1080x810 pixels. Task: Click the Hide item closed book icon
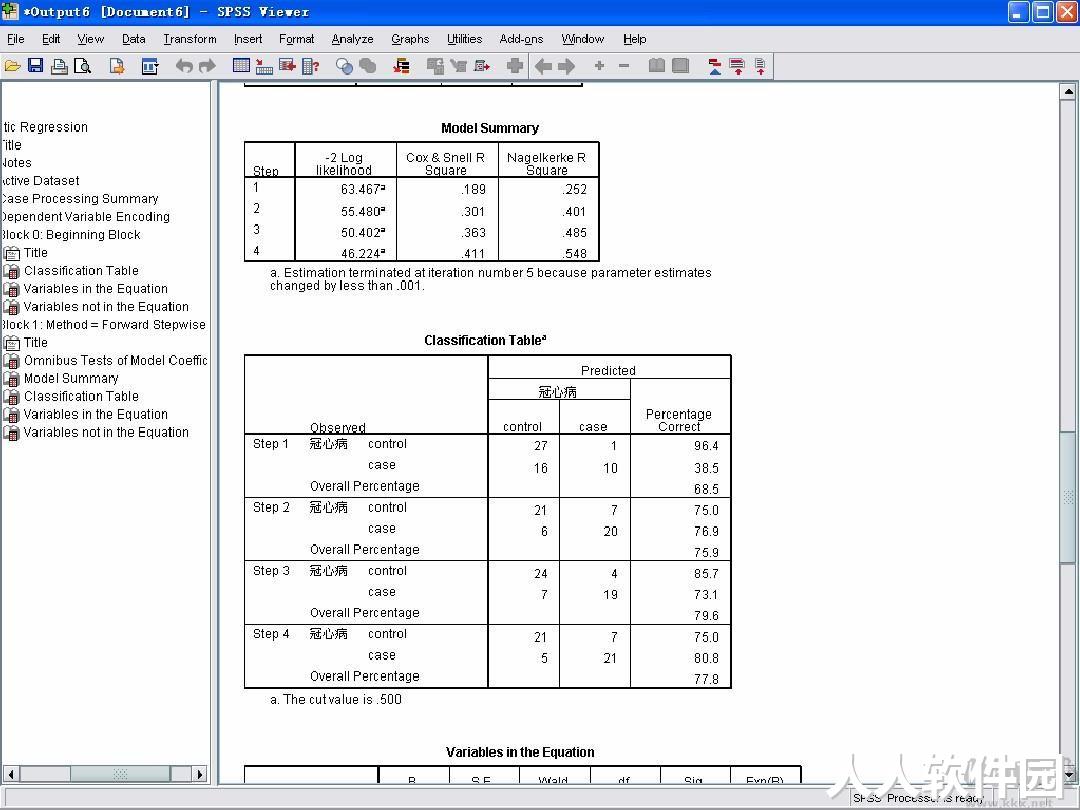pos(681,65)
